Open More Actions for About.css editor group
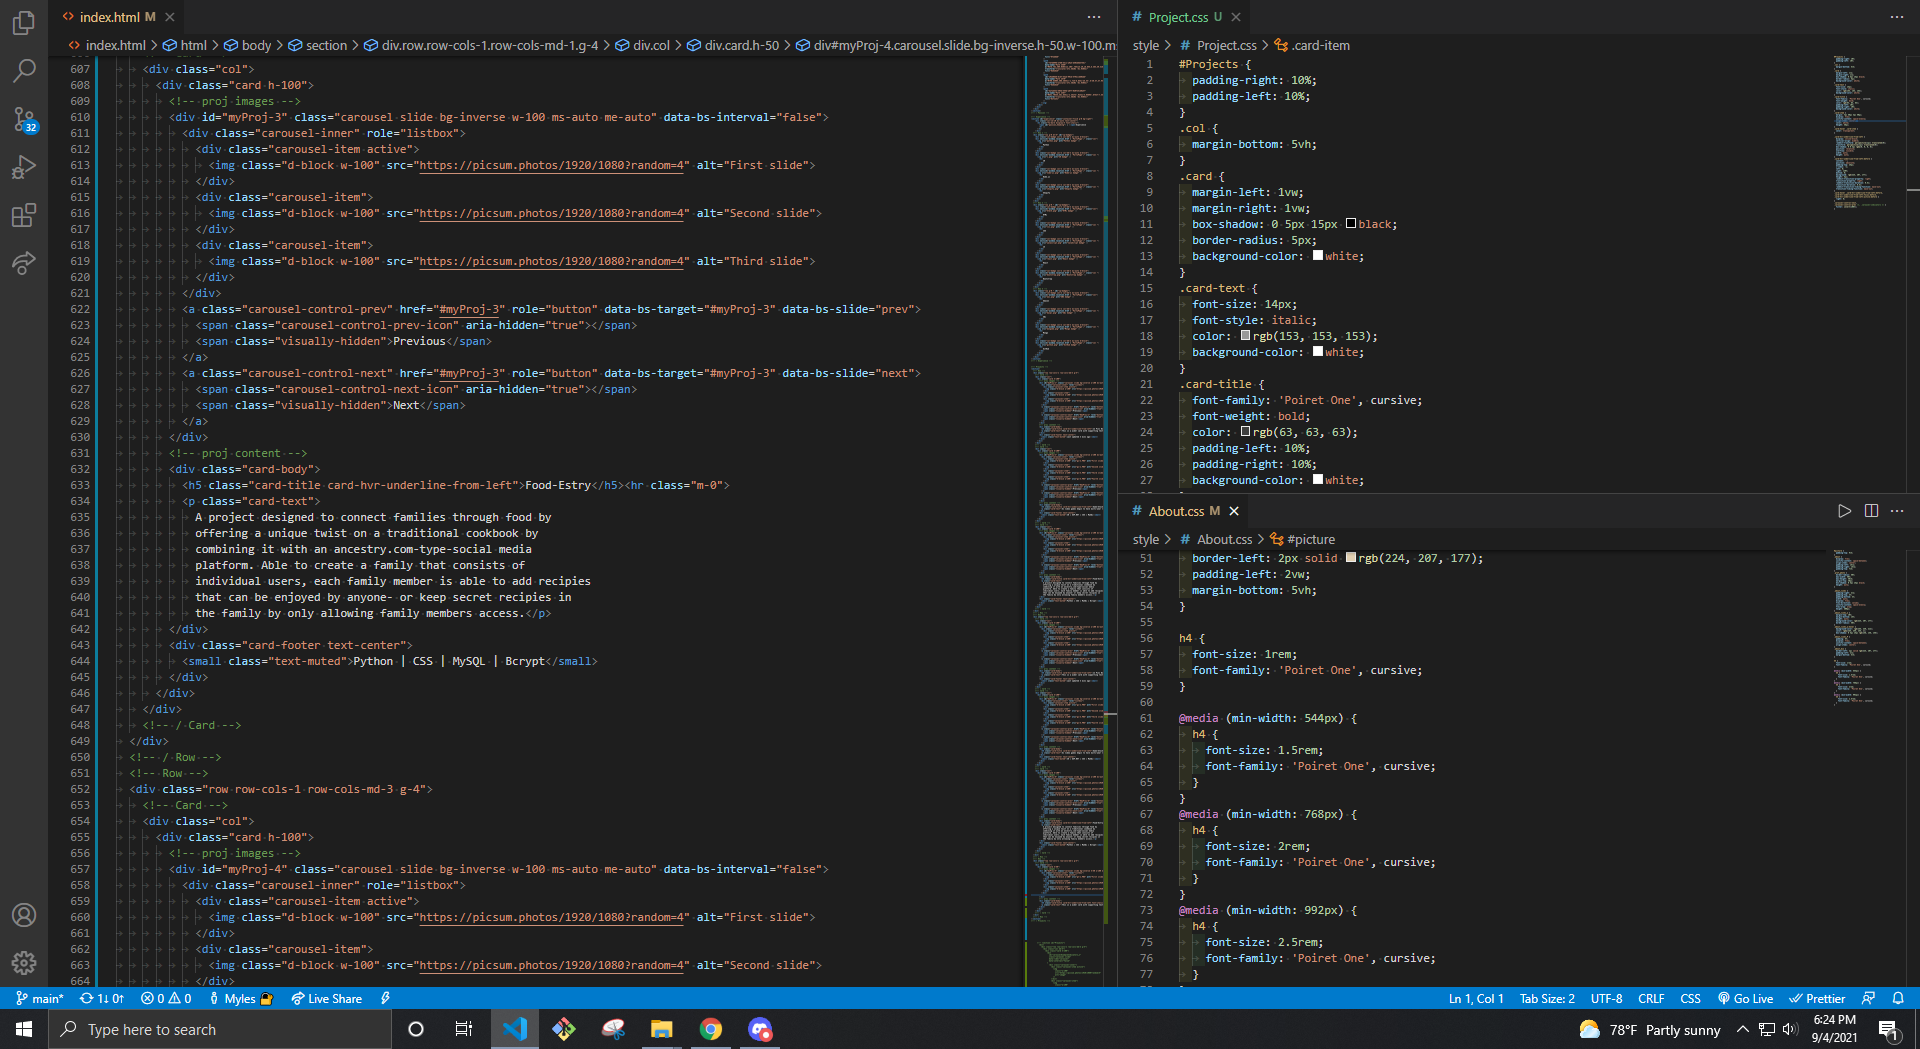The image size is (1920, 1049). pos(1897,511)
